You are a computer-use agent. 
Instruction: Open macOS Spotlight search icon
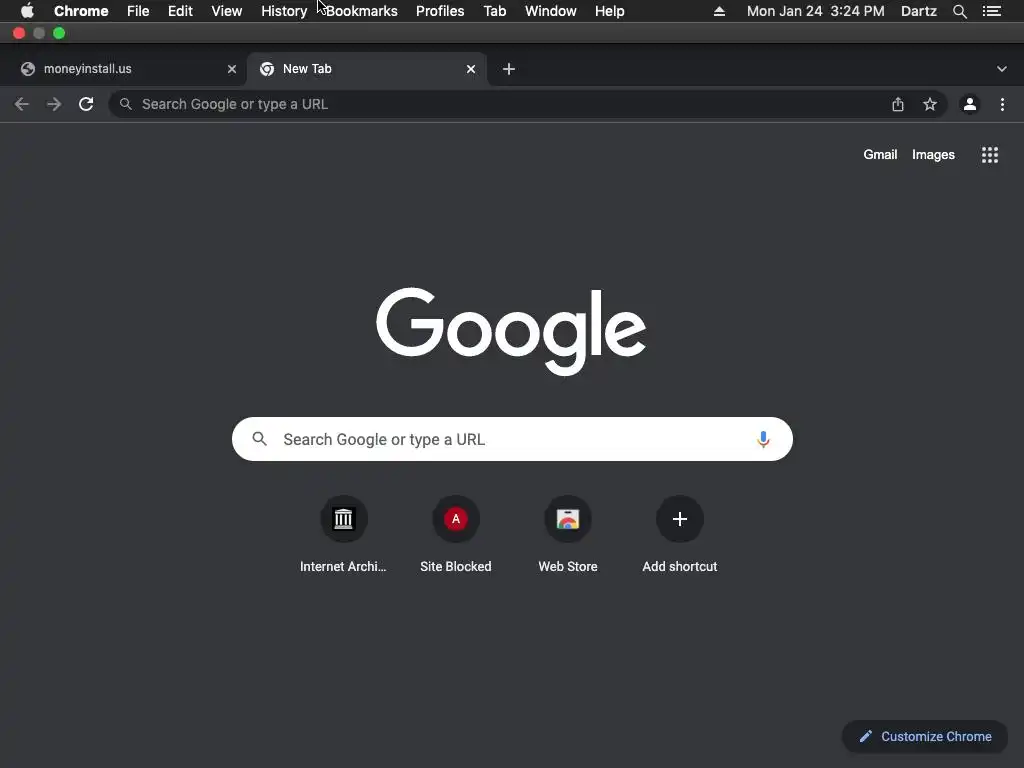click(959, 11)
